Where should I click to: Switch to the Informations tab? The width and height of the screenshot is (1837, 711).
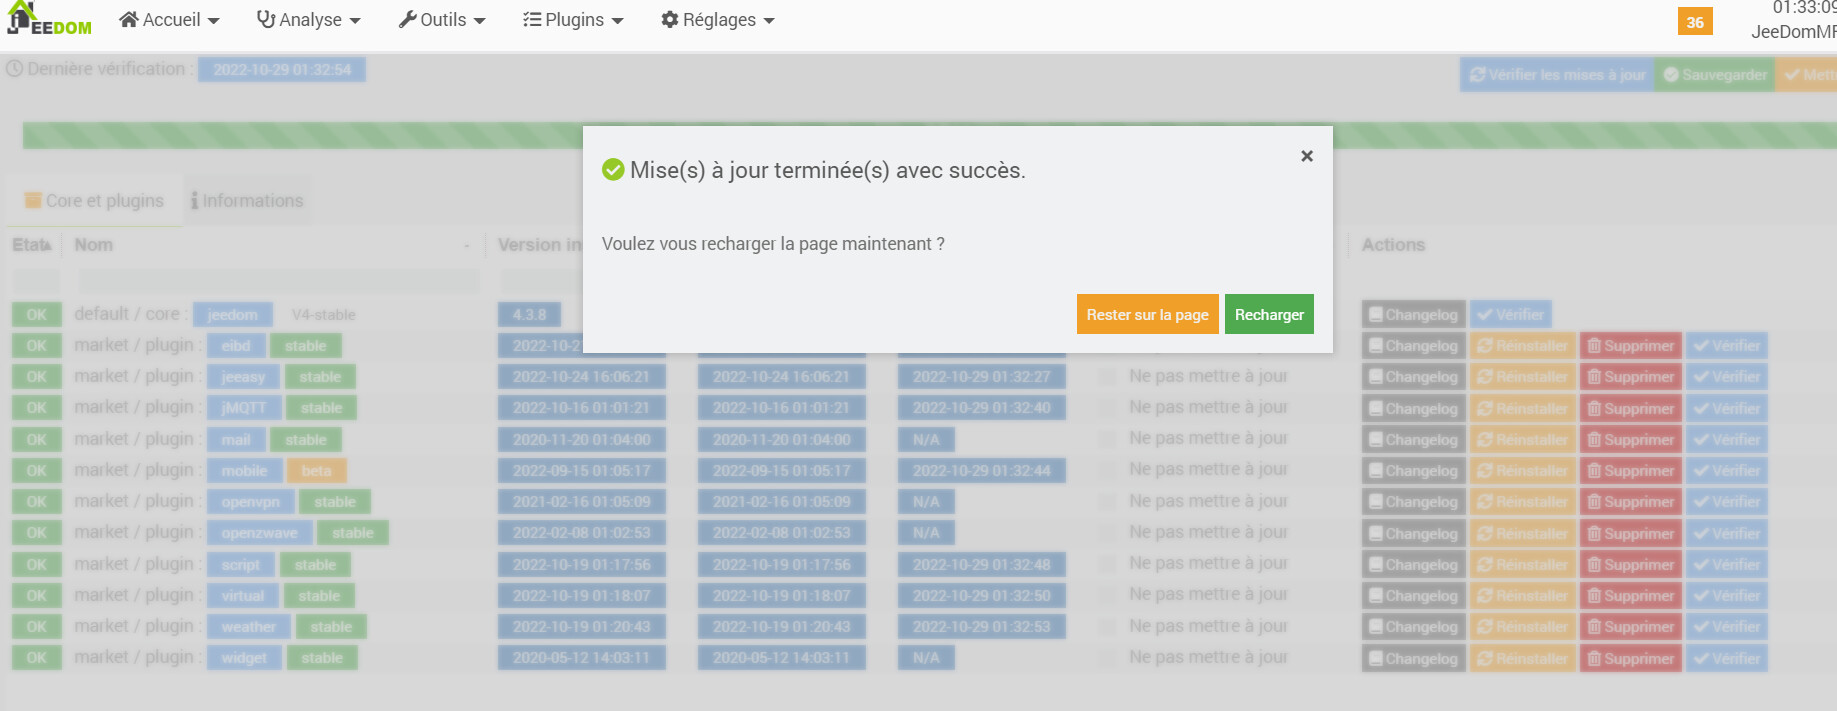point(247,201)
